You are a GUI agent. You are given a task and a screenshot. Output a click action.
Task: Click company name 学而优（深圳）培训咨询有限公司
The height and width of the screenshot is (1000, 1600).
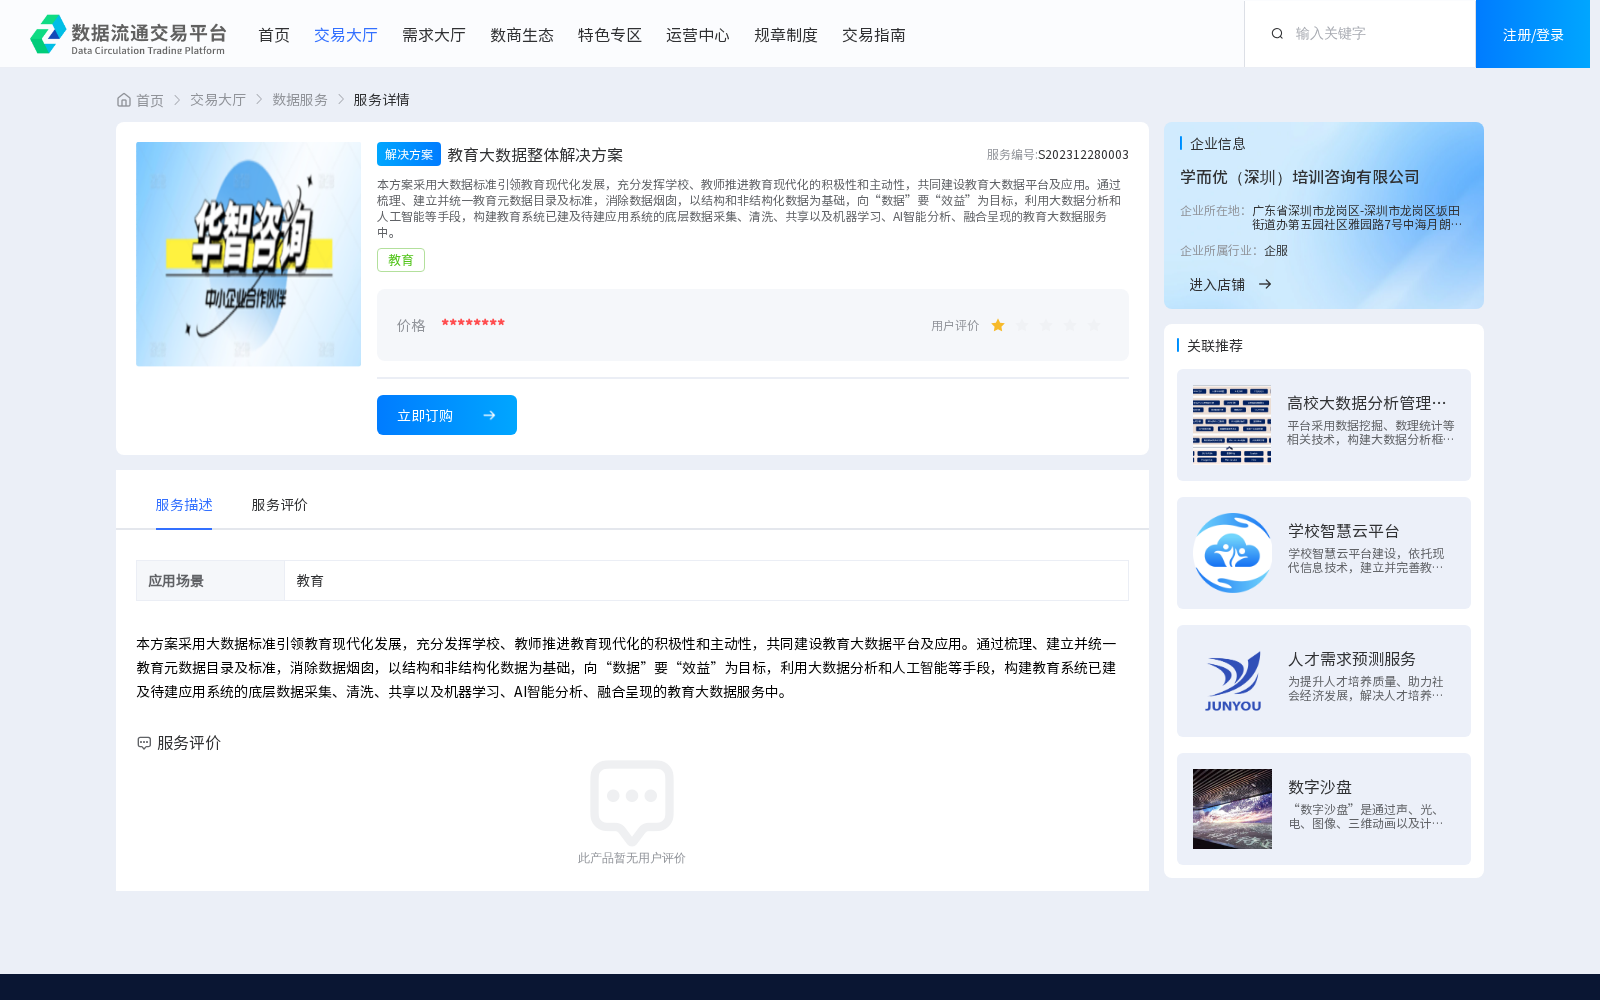1300,177
